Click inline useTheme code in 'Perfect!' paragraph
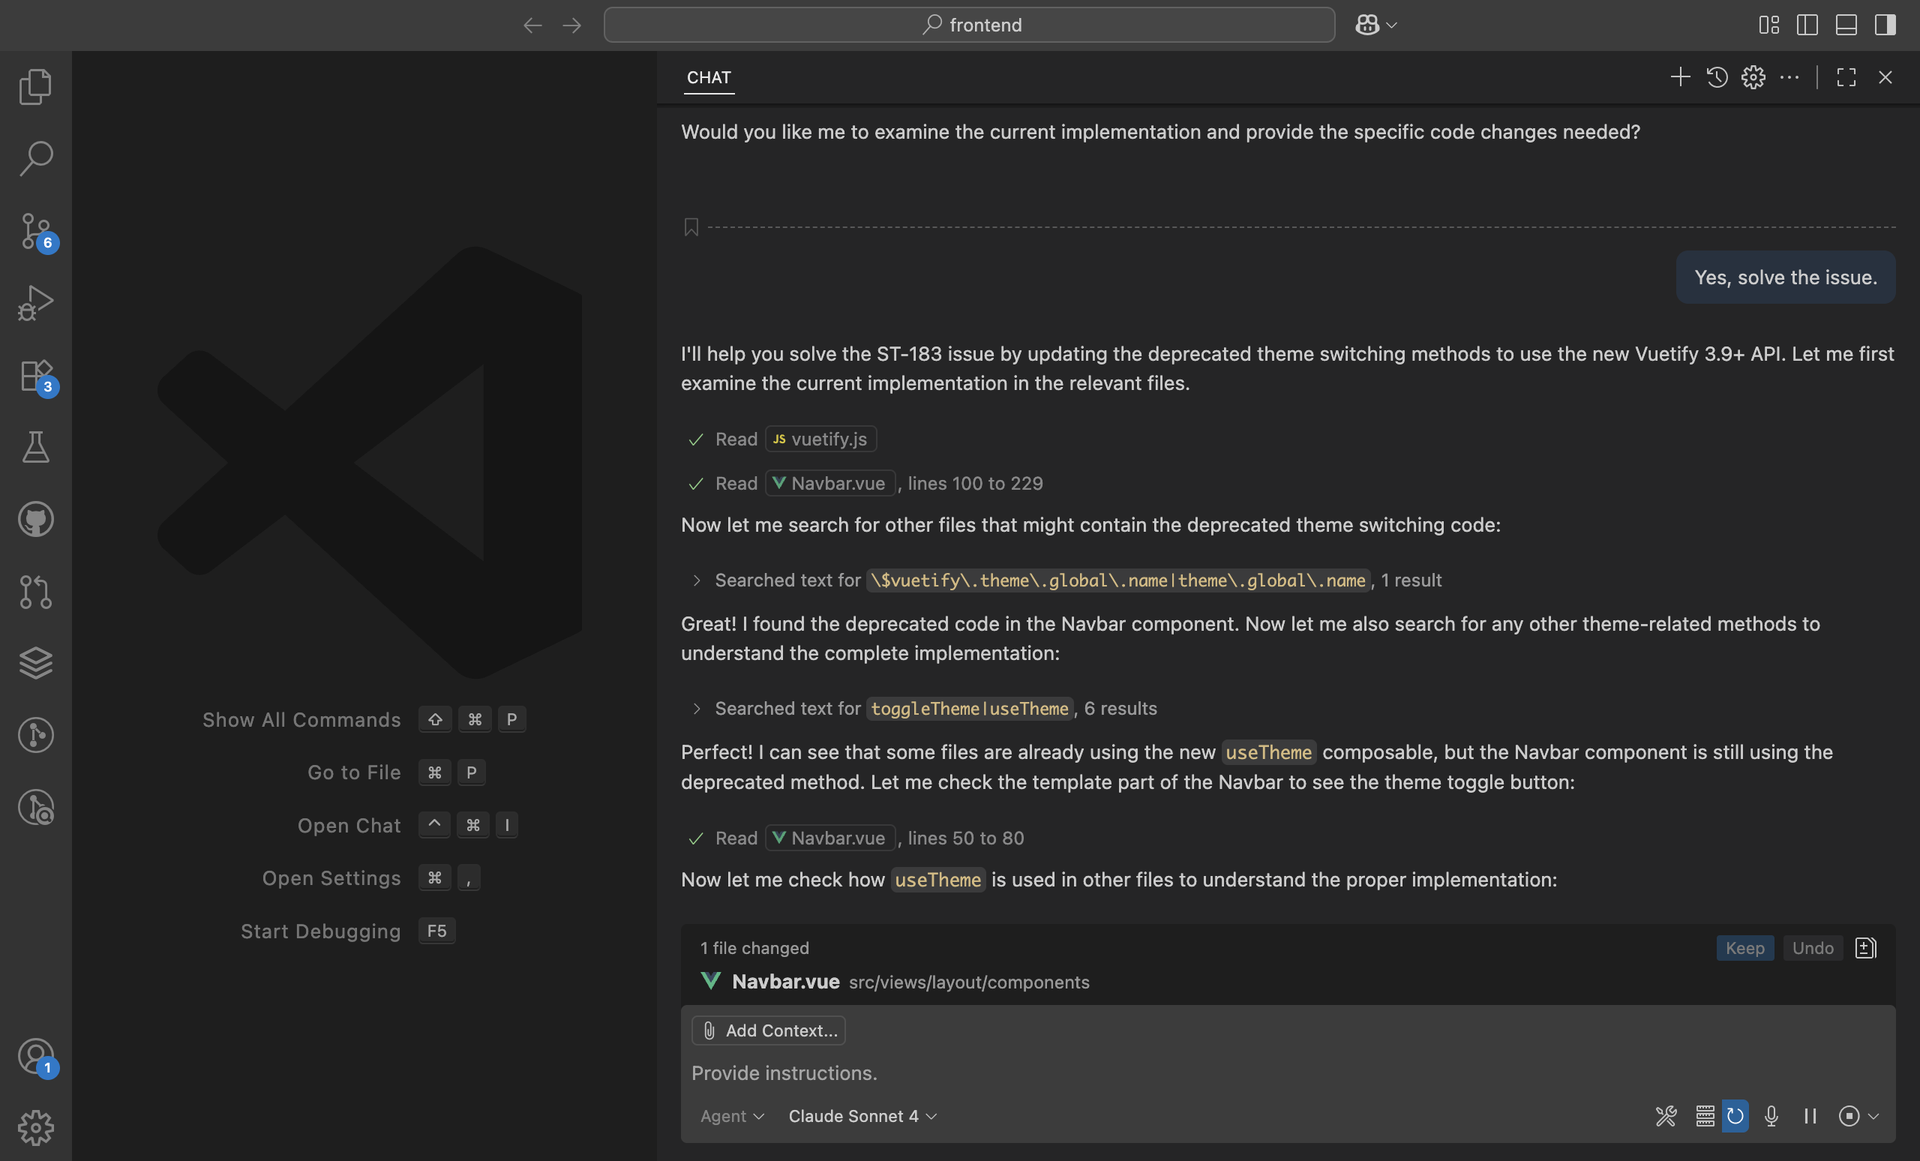The height and width of the screenshot is (1161, 1920). (1268, 752)
